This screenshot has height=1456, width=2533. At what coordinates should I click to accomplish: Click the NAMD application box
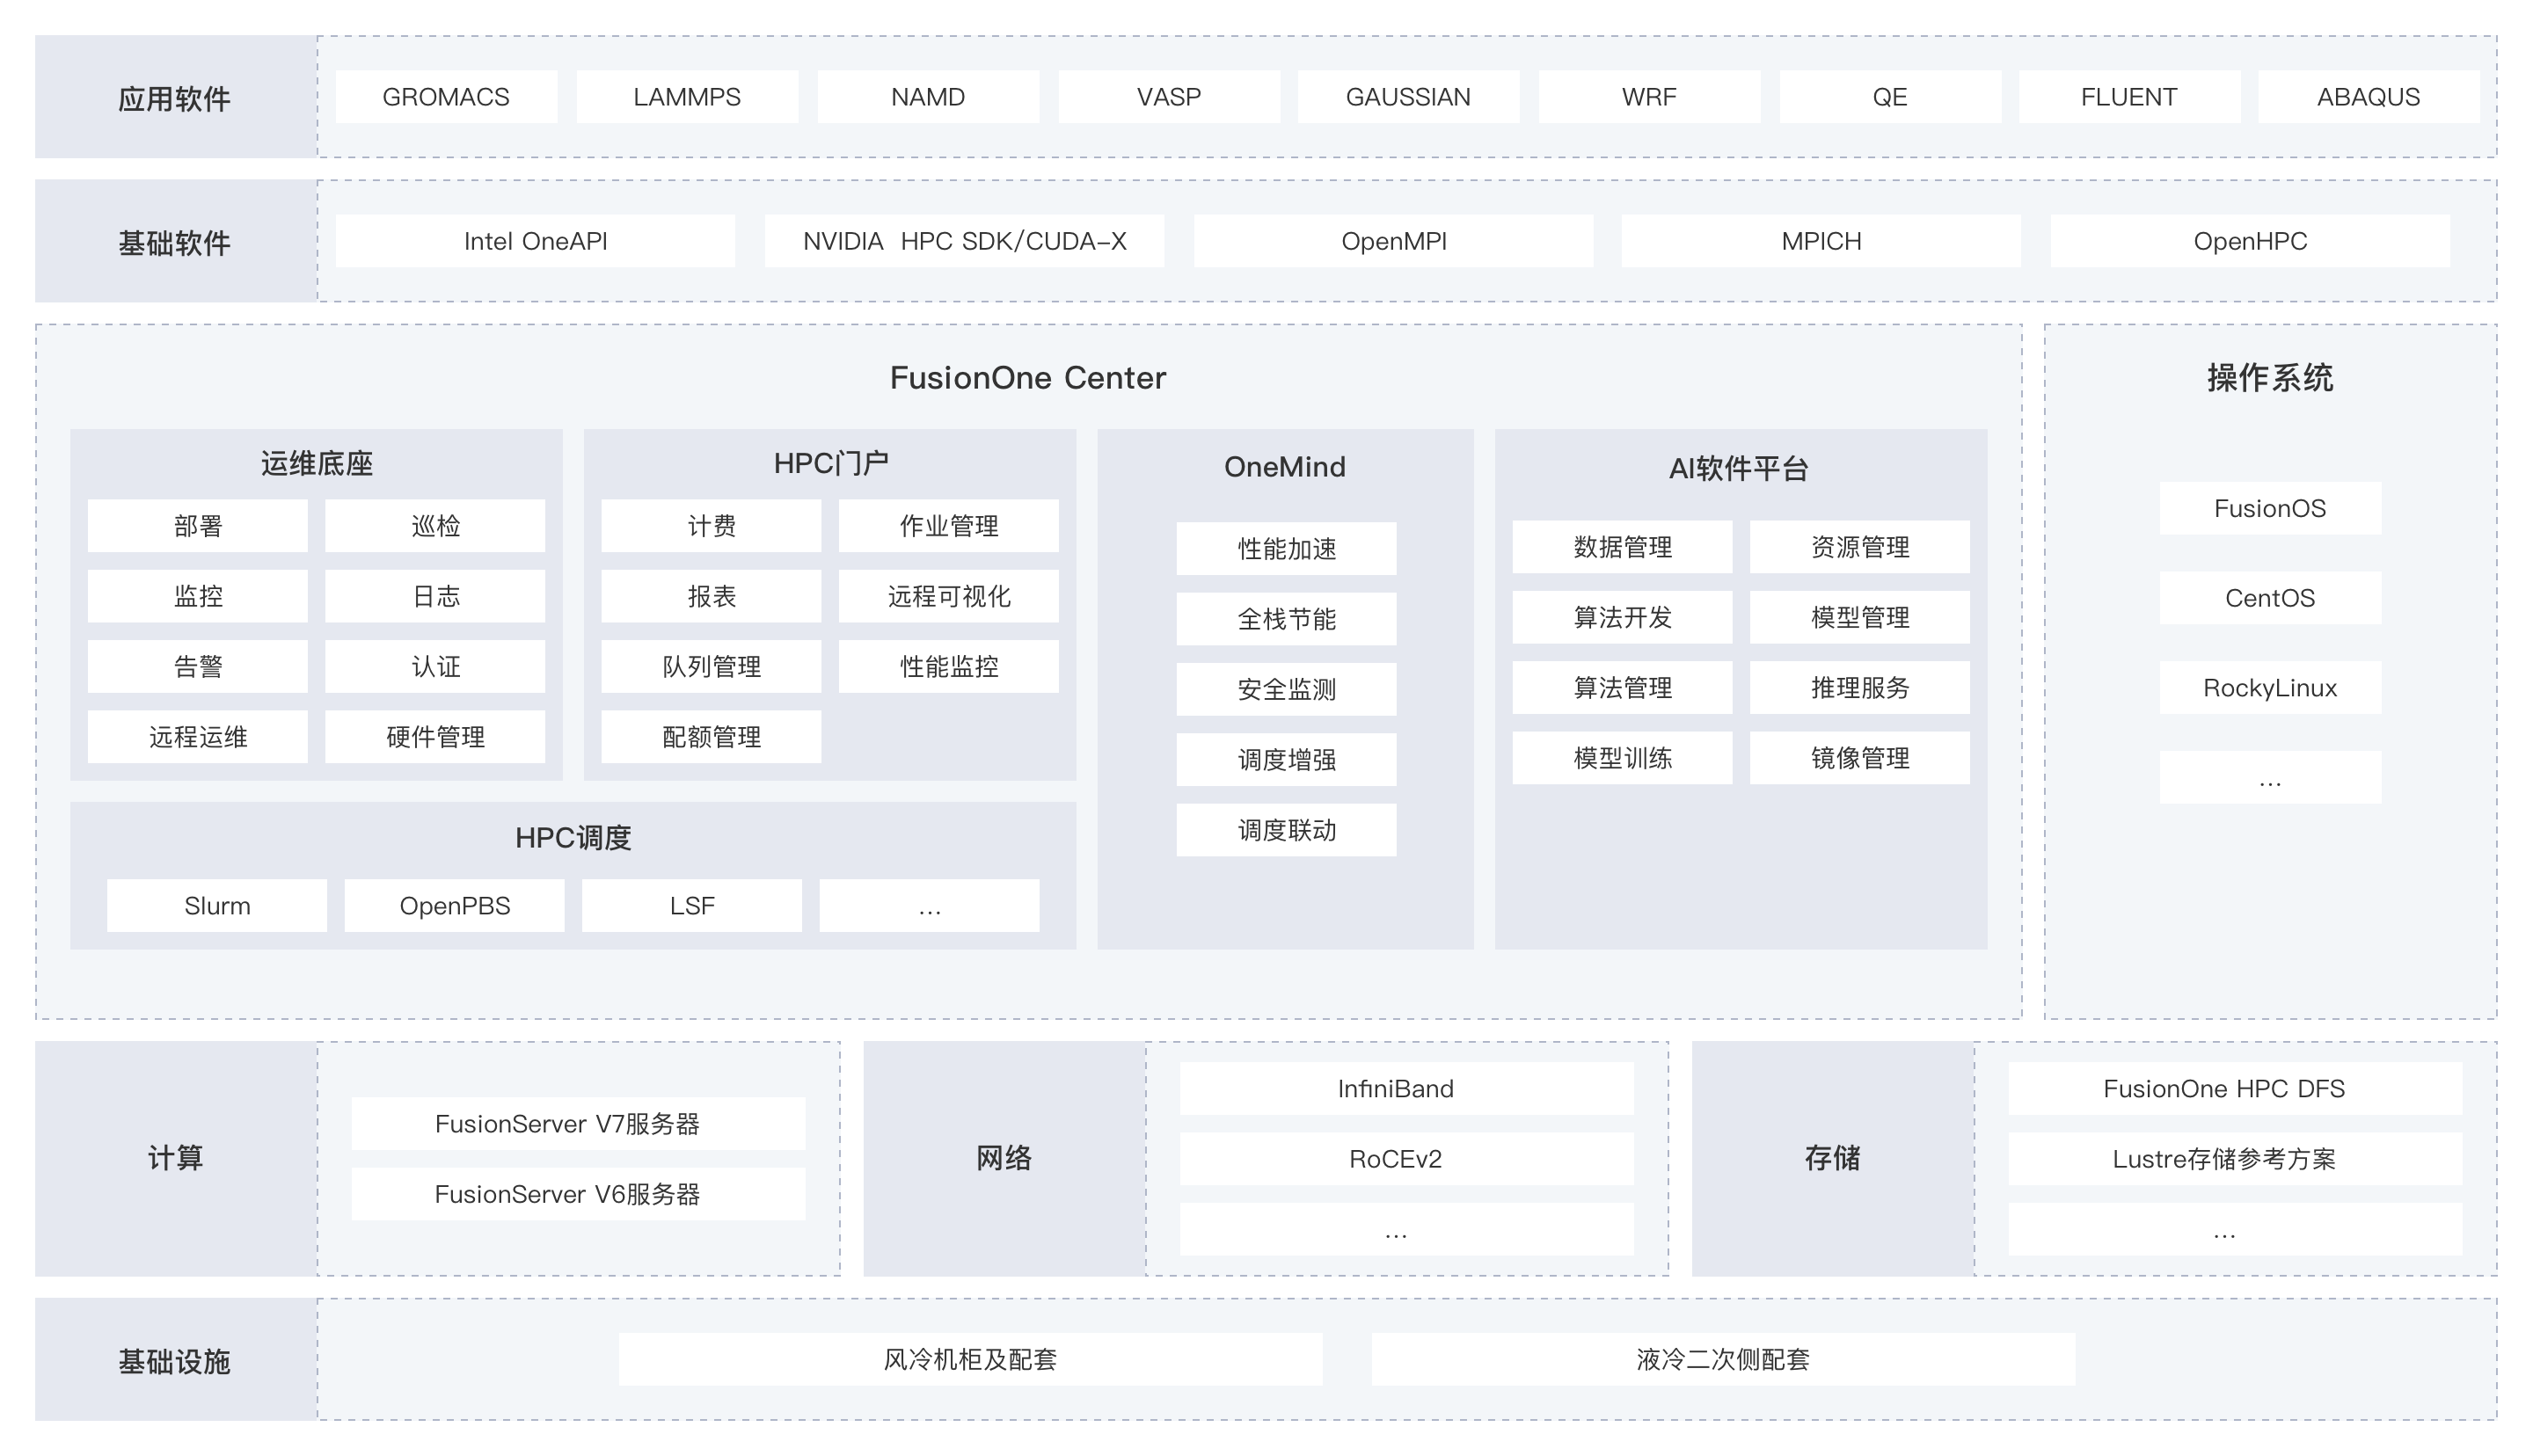tap(928, 97)
